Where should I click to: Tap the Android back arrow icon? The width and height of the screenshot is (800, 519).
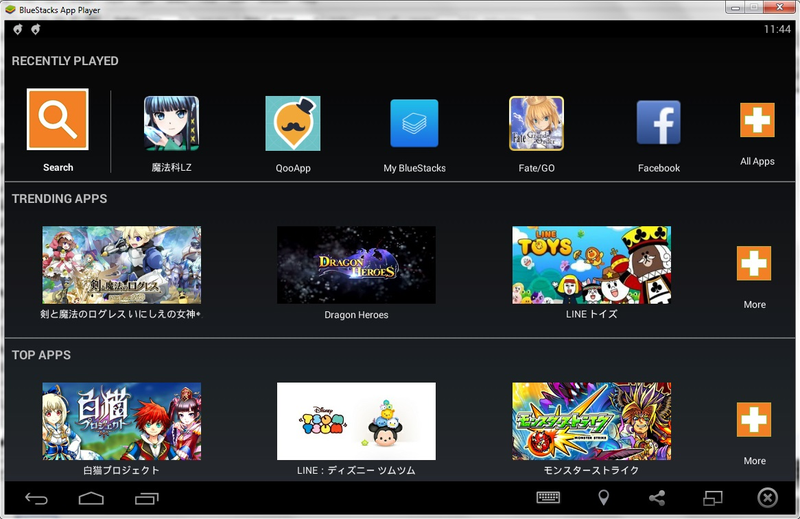[36, 498]
